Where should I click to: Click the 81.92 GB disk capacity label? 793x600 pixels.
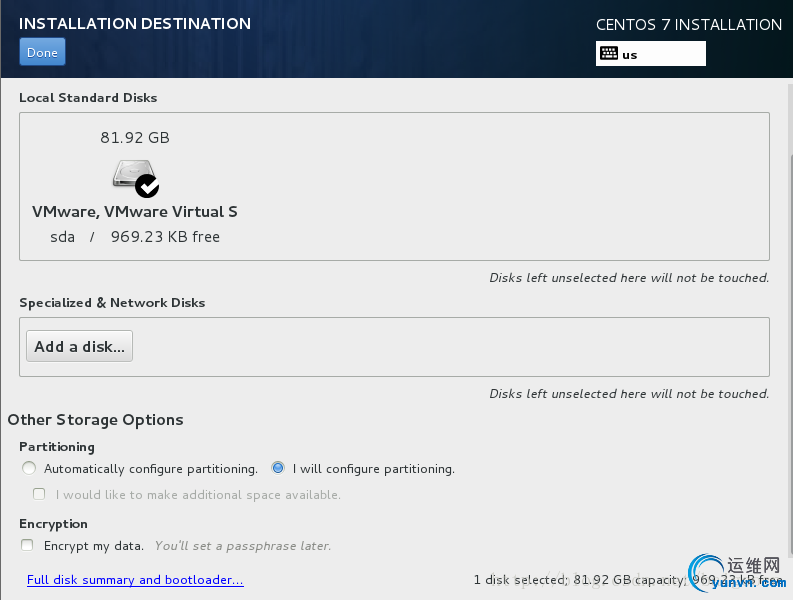(x=135, y=138)
